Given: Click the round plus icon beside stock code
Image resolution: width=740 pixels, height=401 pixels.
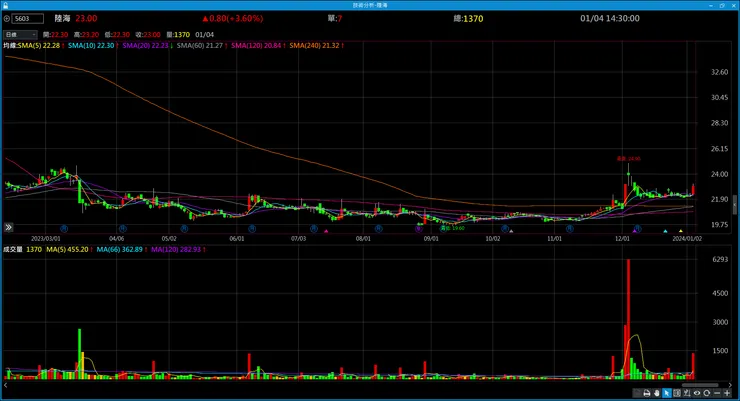Looking at the screenshot, I should tap(7, 19).
